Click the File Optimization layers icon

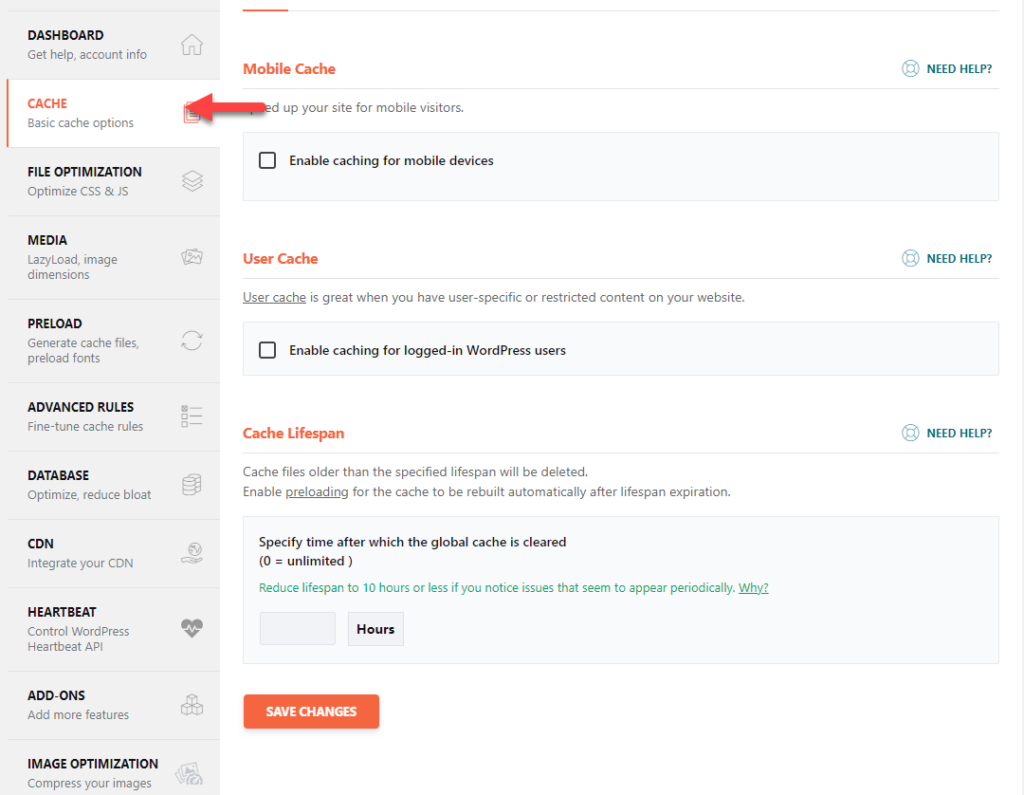click(192, 181)
